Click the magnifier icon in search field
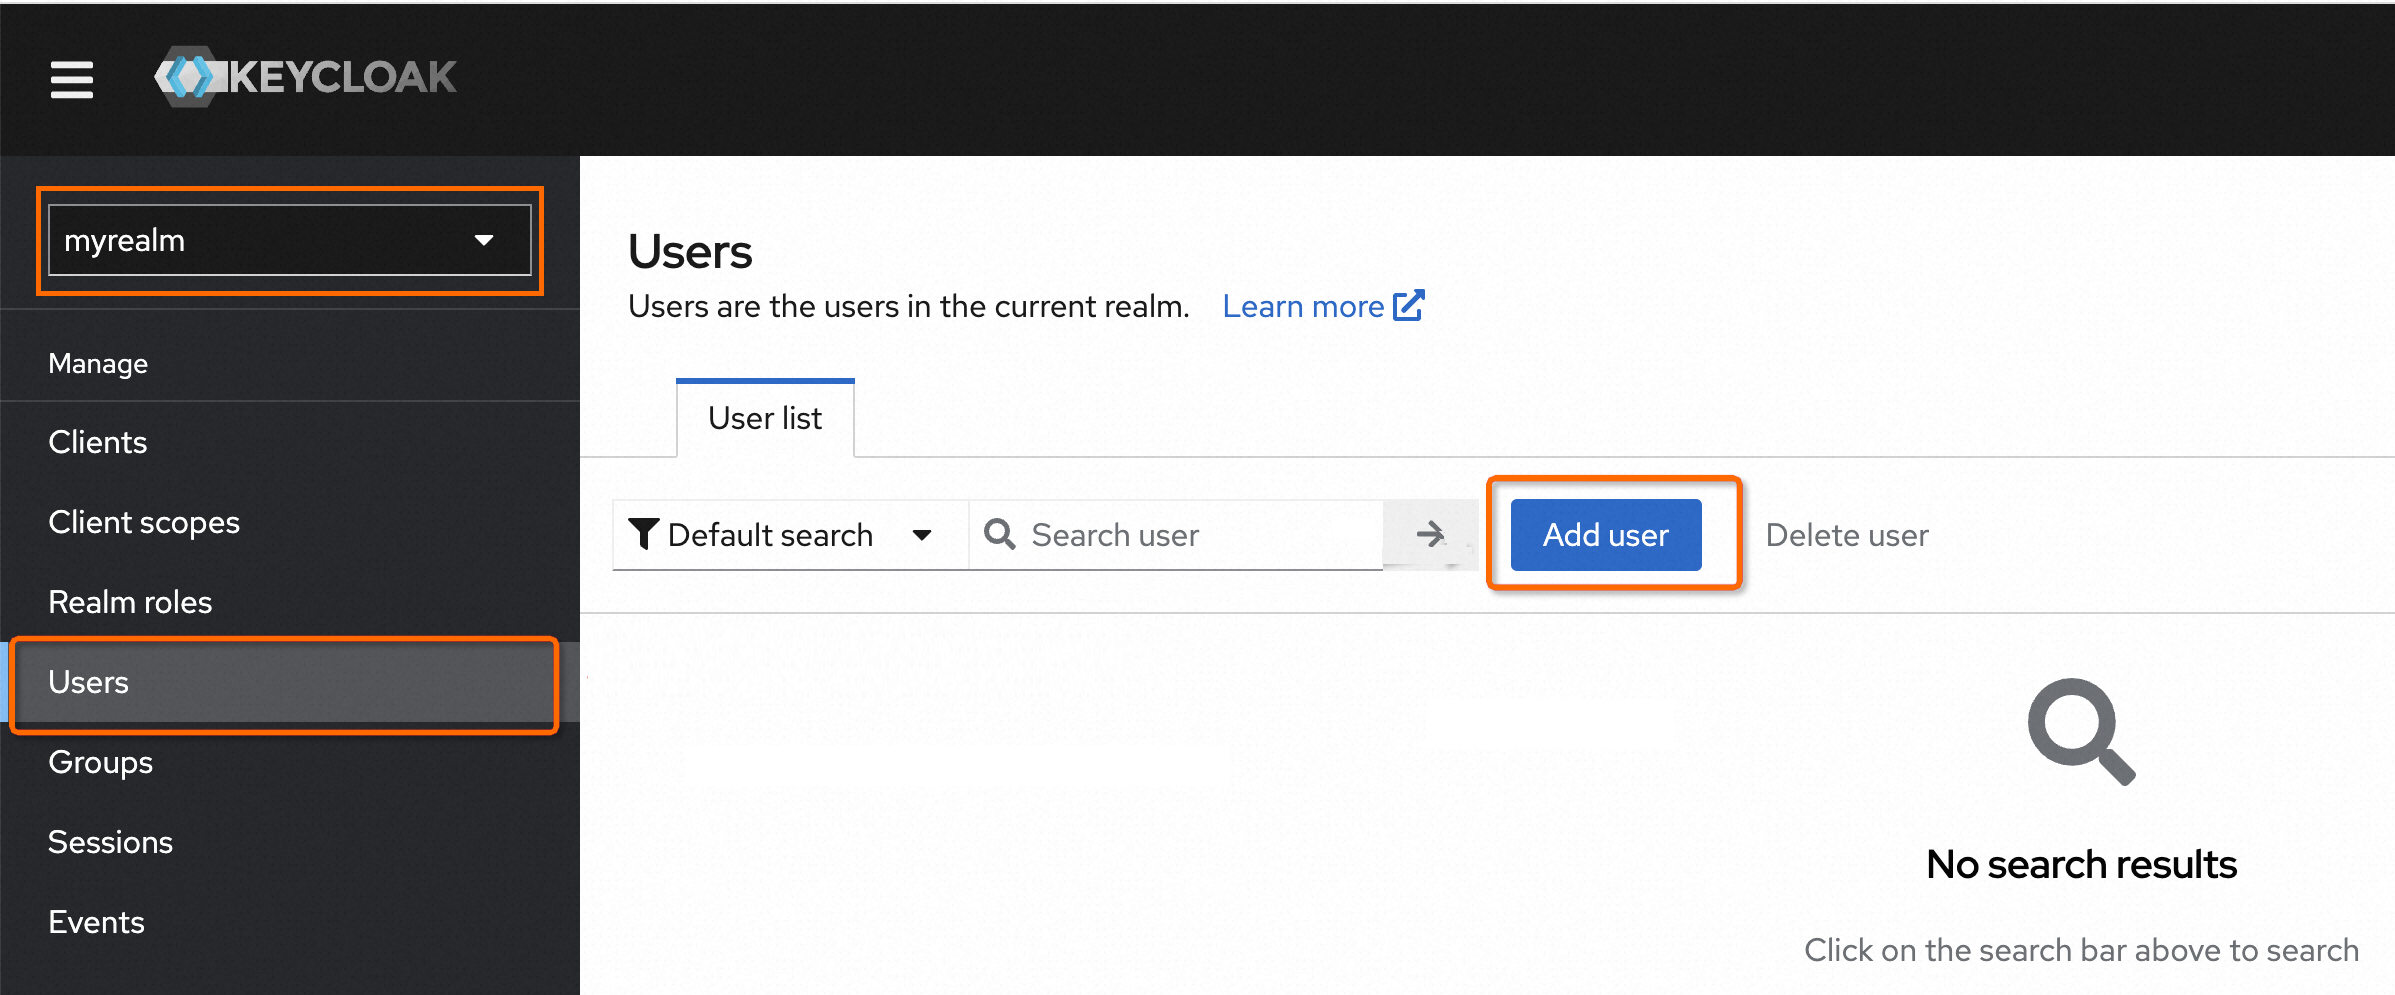2395x995 pixels. [999, 535]
